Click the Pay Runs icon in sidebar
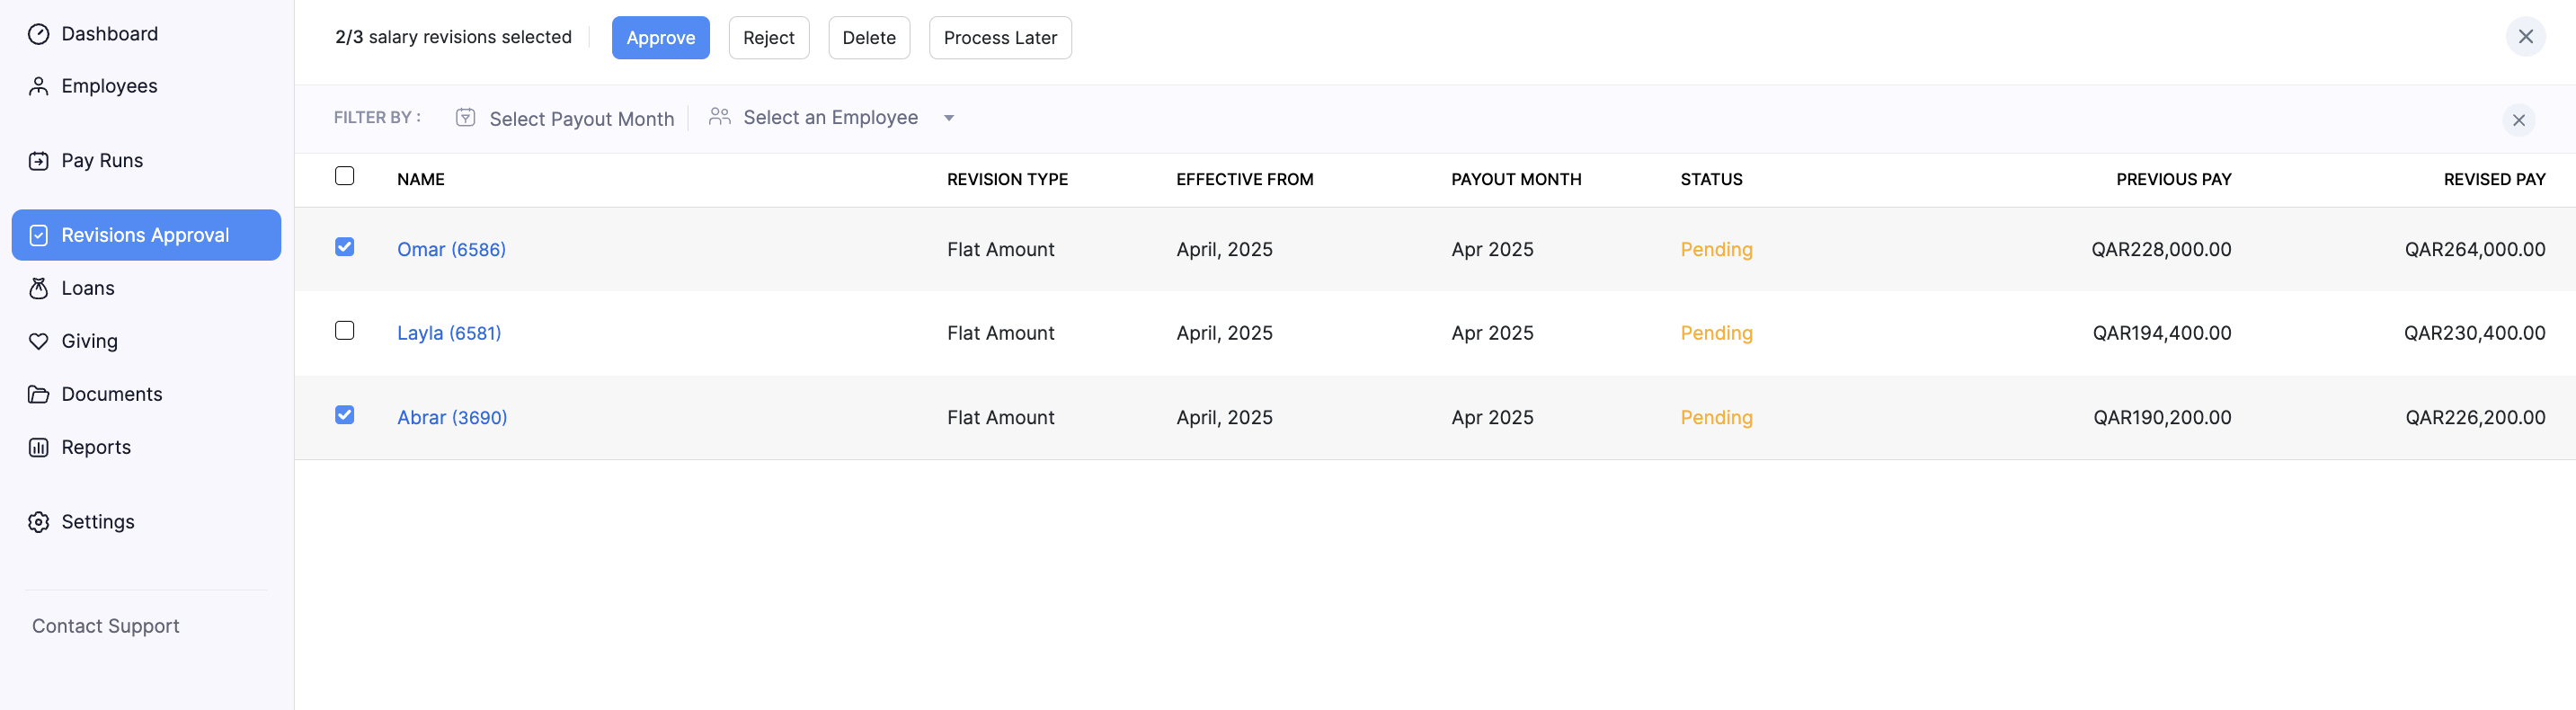The height and width of the screenshot is (710, 2576). [x=38, y=161]
